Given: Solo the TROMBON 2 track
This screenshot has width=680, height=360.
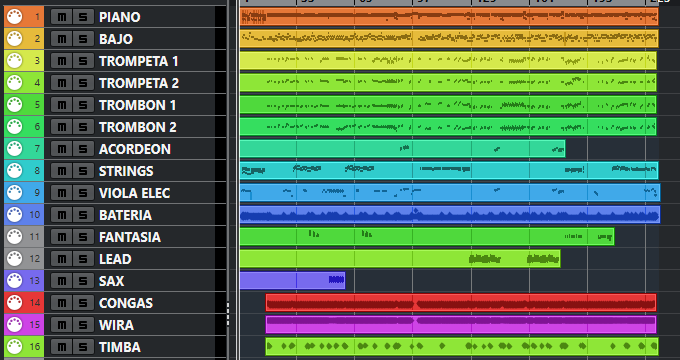Looking at the screenshot, I should (83, 127).
